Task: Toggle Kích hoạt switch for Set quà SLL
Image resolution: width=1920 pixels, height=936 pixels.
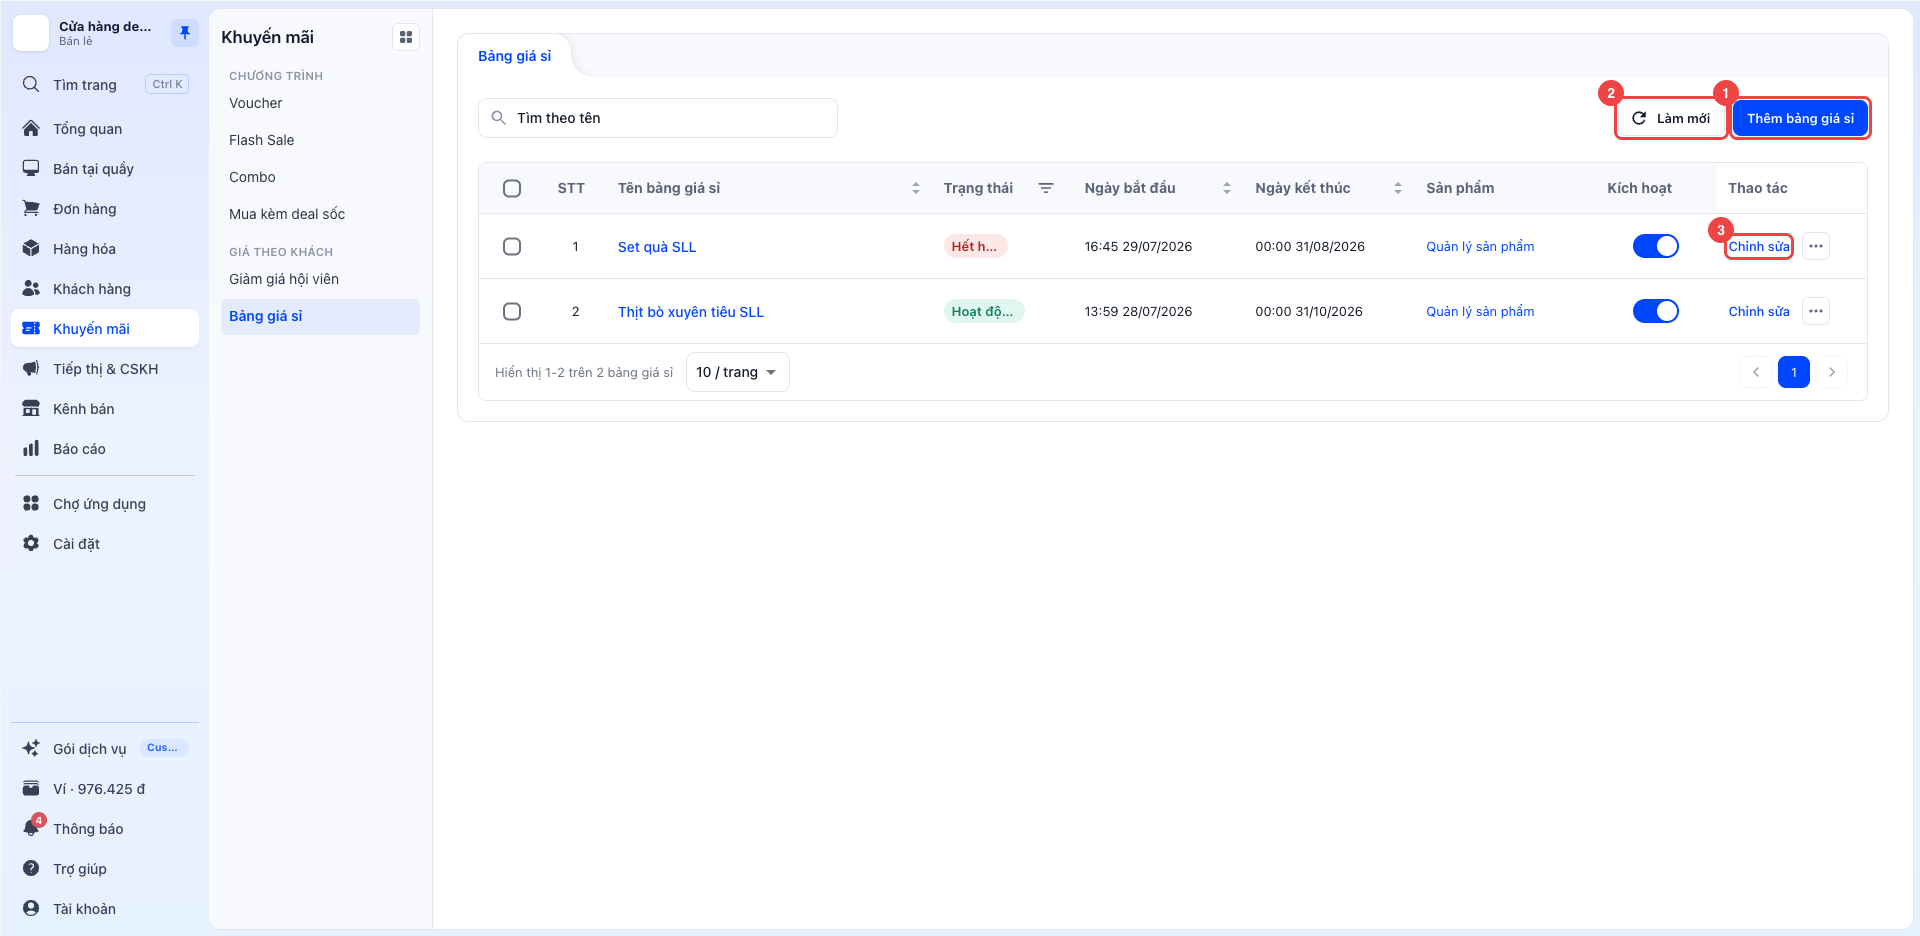Action: (x=1656, y=246)
